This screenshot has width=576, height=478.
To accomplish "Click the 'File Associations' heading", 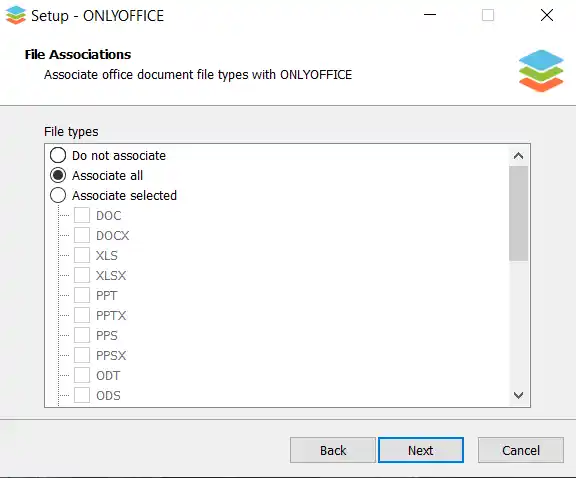I will tap(78, 54).
